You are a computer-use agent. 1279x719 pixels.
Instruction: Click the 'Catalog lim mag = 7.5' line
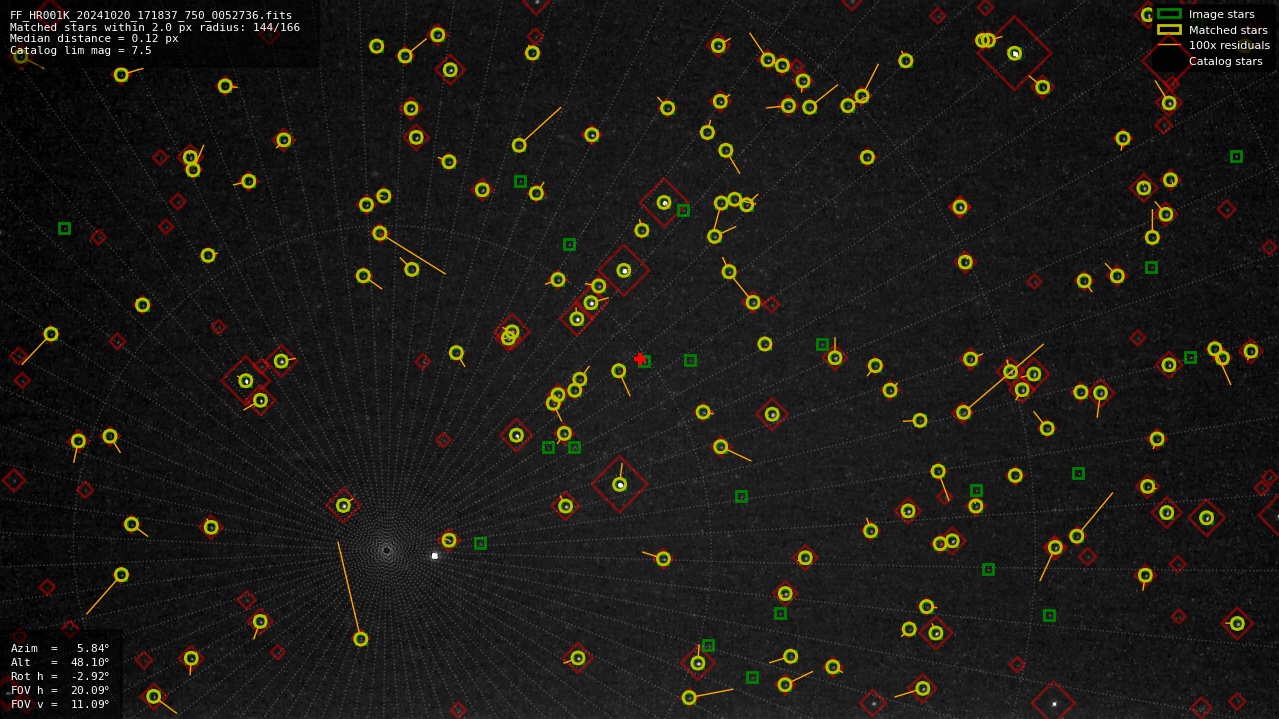(x=81, y=50)
